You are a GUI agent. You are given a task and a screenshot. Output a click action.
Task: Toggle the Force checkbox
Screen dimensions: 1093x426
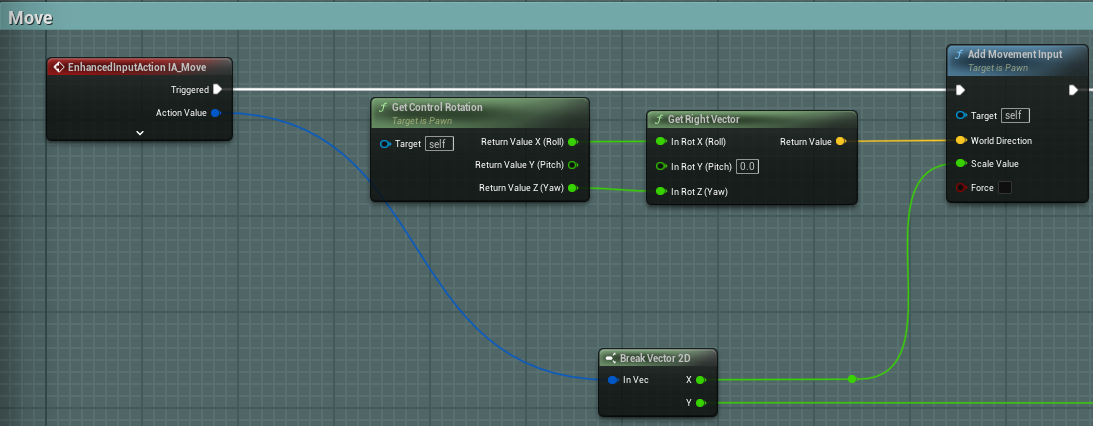(x=1004, y=188)
